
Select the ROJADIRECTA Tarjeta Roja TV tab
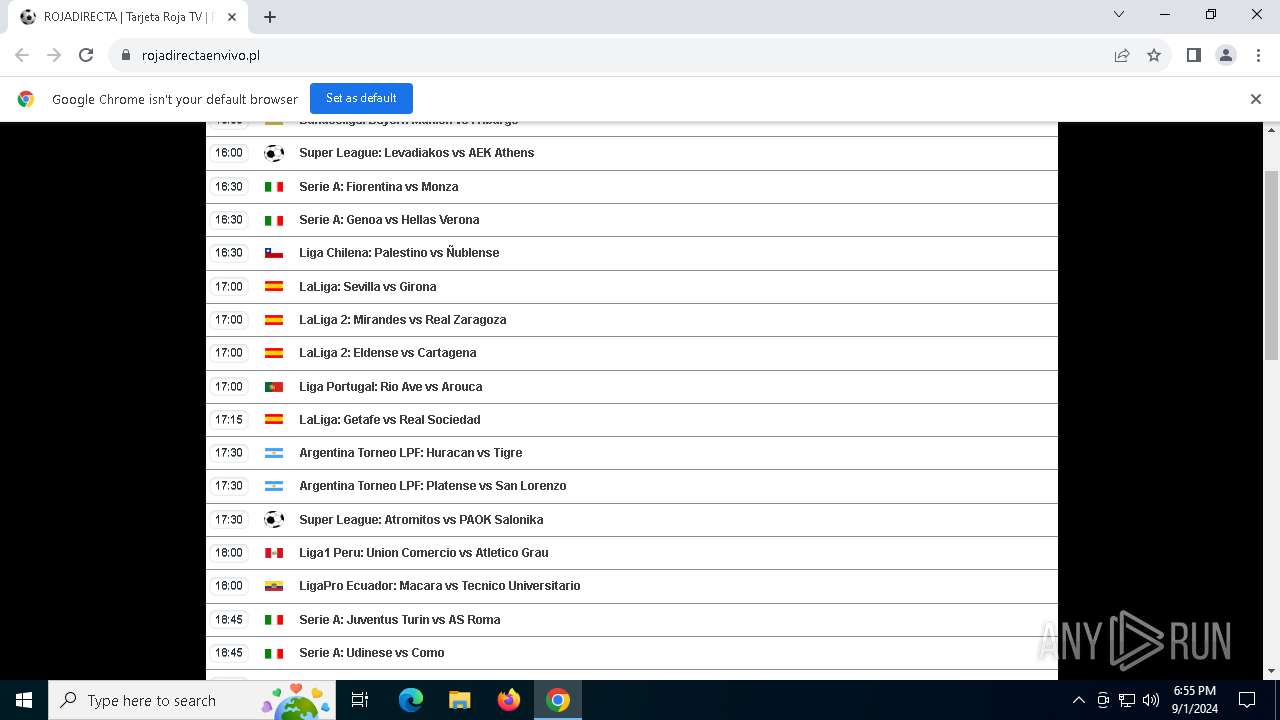(x=127, y=17)
